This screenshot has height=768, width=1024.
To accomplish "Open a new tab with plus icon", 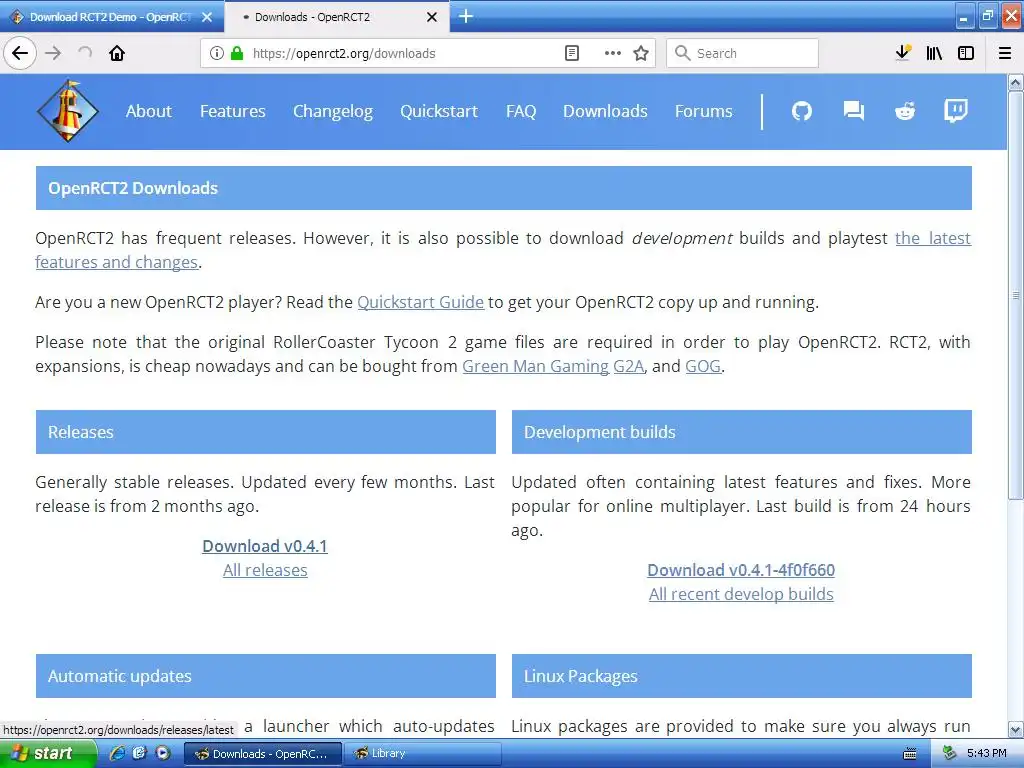I will click(466, 16).
